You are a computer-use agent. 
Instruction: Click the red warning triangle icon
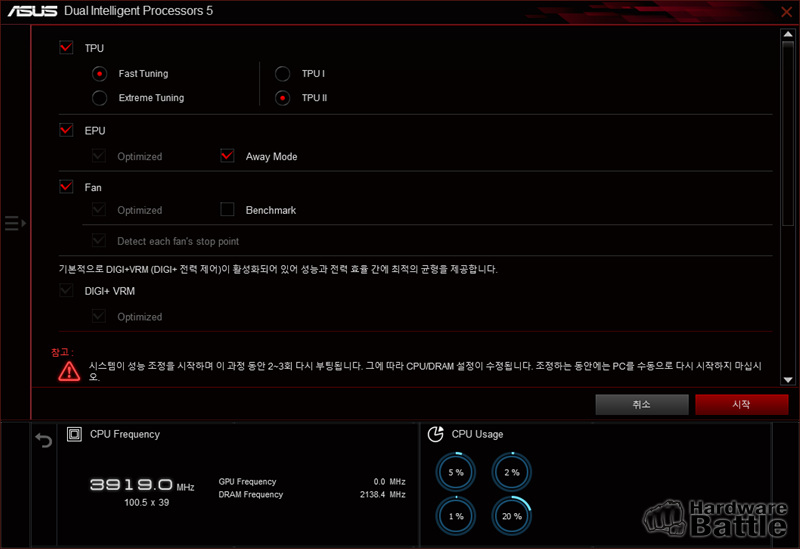click(69, 371)
